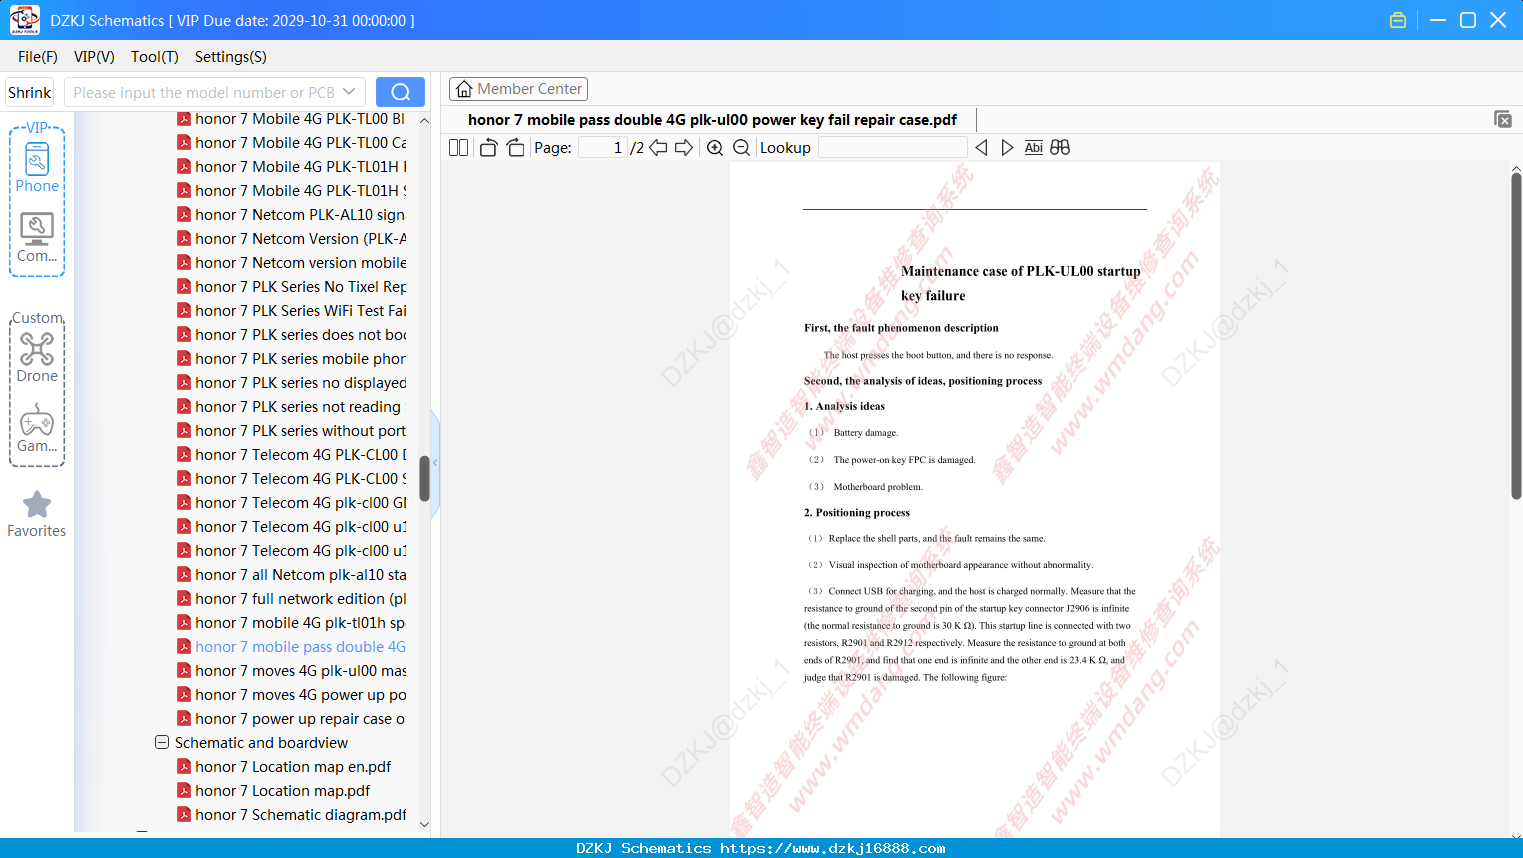The width and height of the screenshot is (1523, 858).
Task: Open honor 7 full network edition file
Action: pos(300,599)
